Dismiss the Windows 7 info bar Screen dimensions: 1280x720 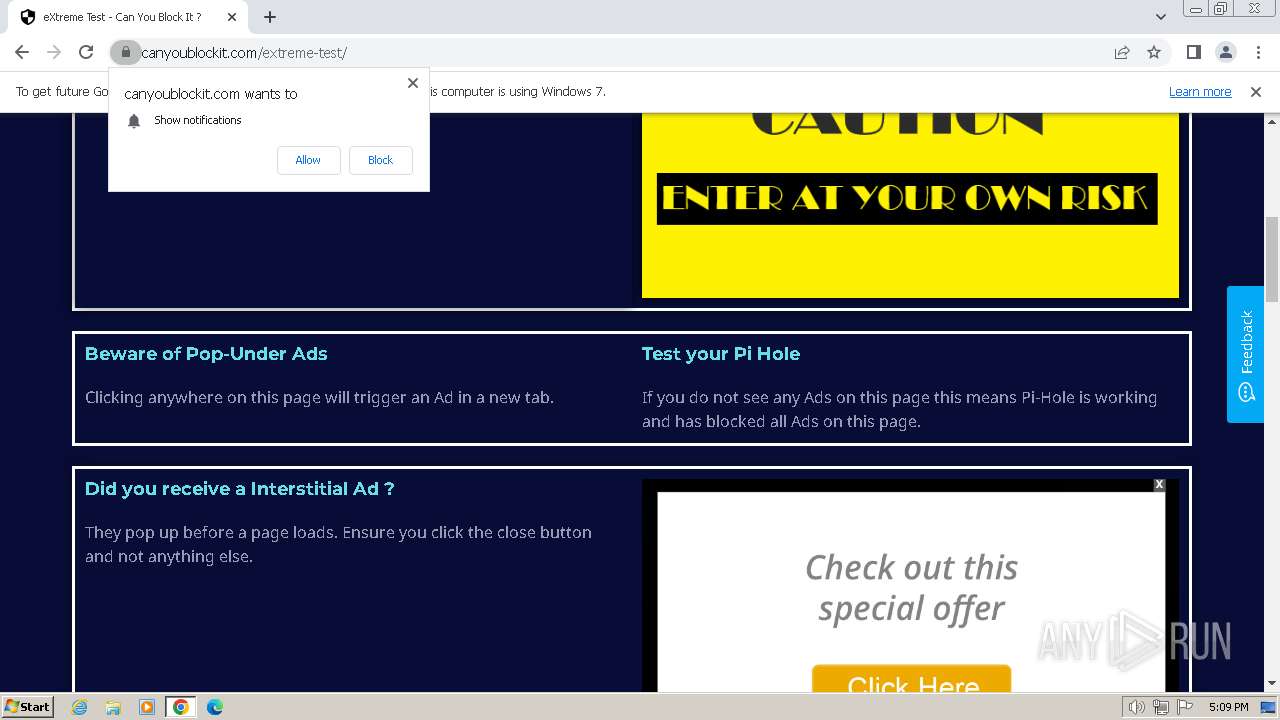point(1256,92)
